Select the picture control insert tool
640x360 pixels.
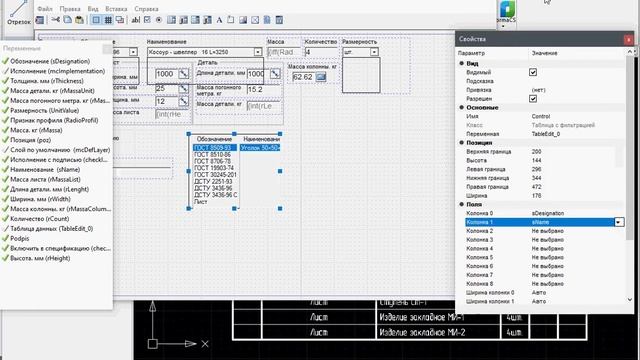coord(243,20)
